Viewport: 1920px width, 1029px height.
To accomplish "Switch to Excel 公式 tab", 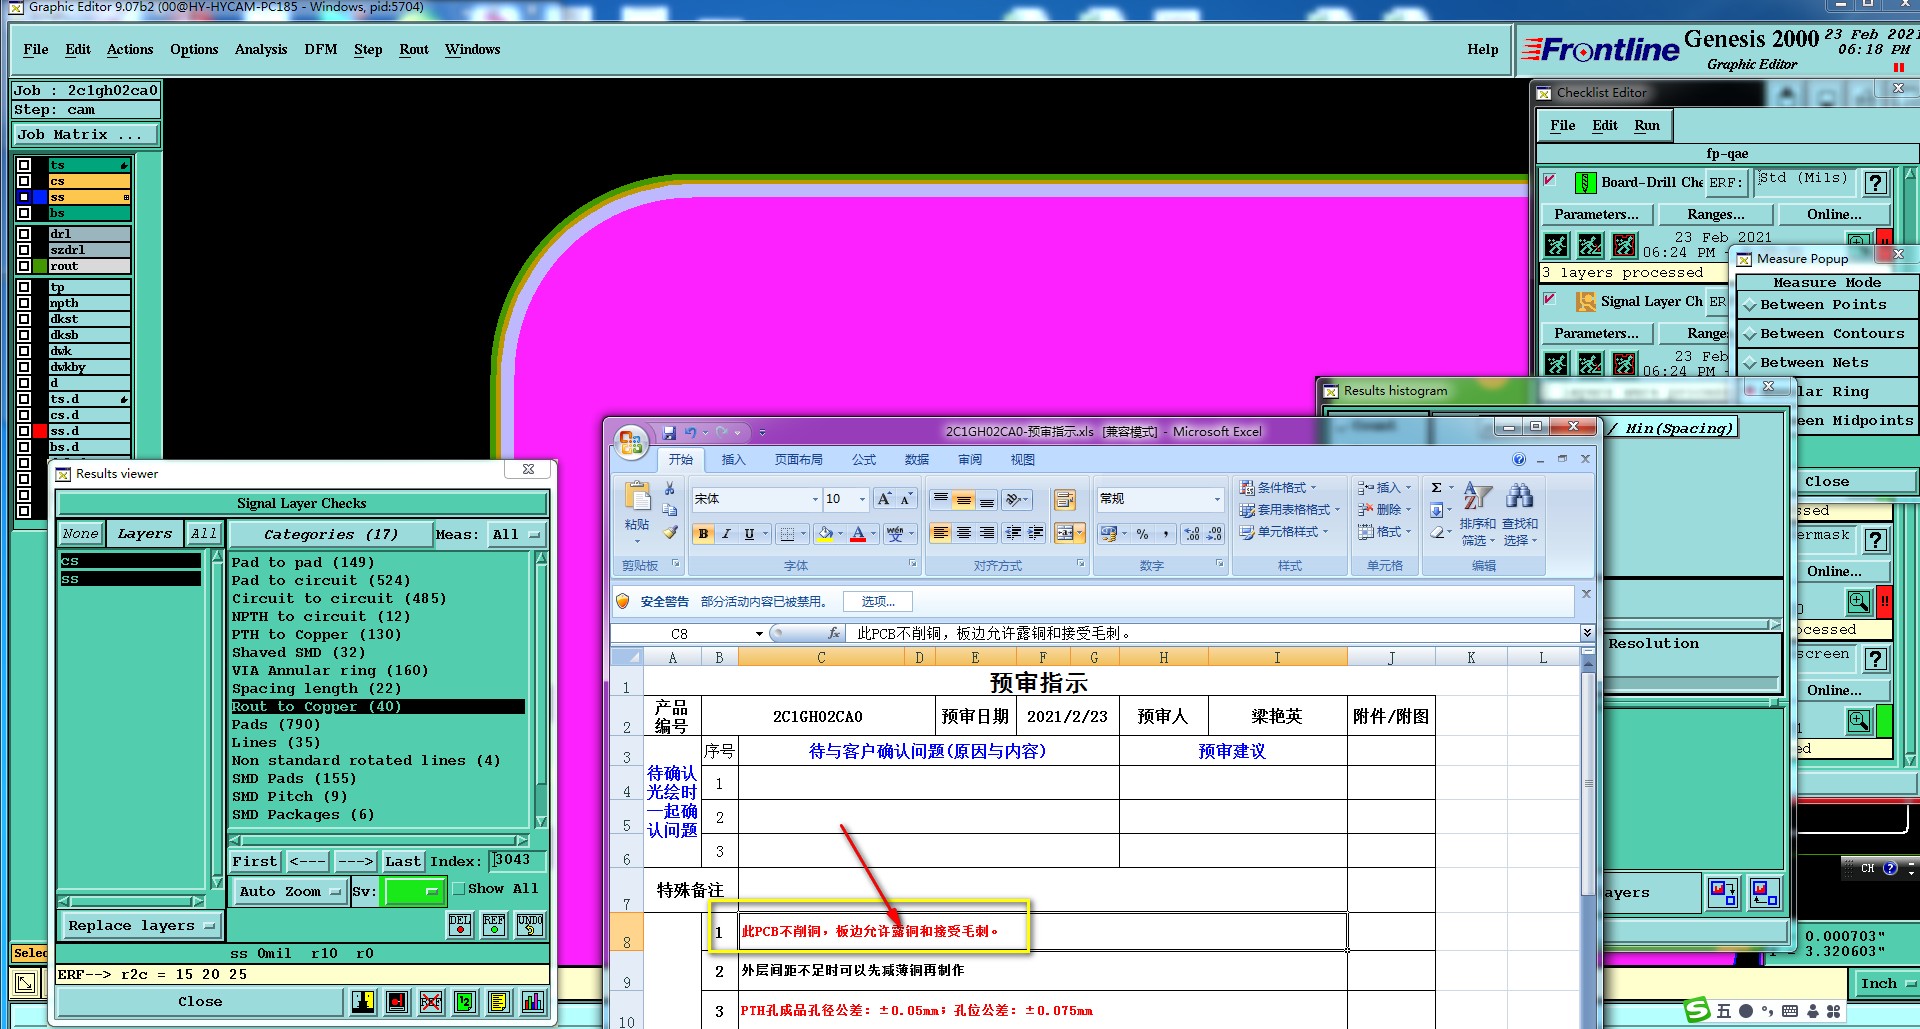I will (x=864, y=460).
